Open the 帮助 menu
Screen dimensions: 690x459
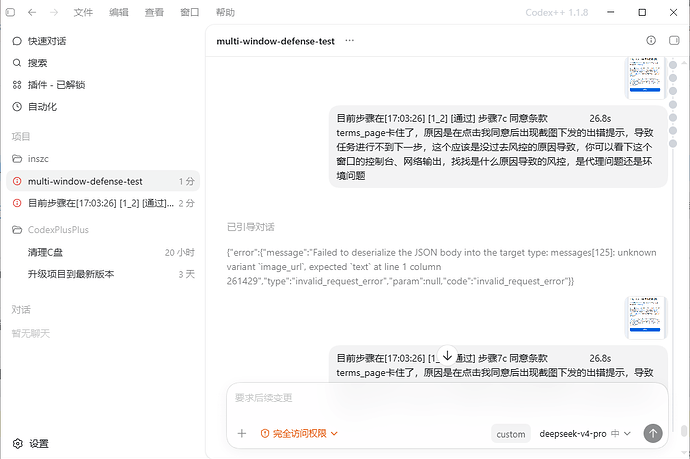pos(225,12)
